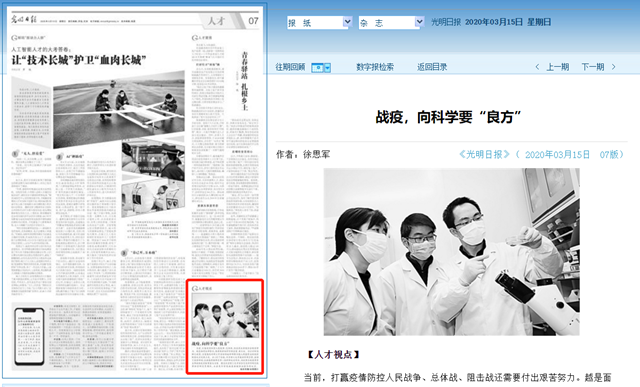This screenshot has height=387, width=640.
Task: Click the right chevron after 下一期
Action: pos(613,67)
